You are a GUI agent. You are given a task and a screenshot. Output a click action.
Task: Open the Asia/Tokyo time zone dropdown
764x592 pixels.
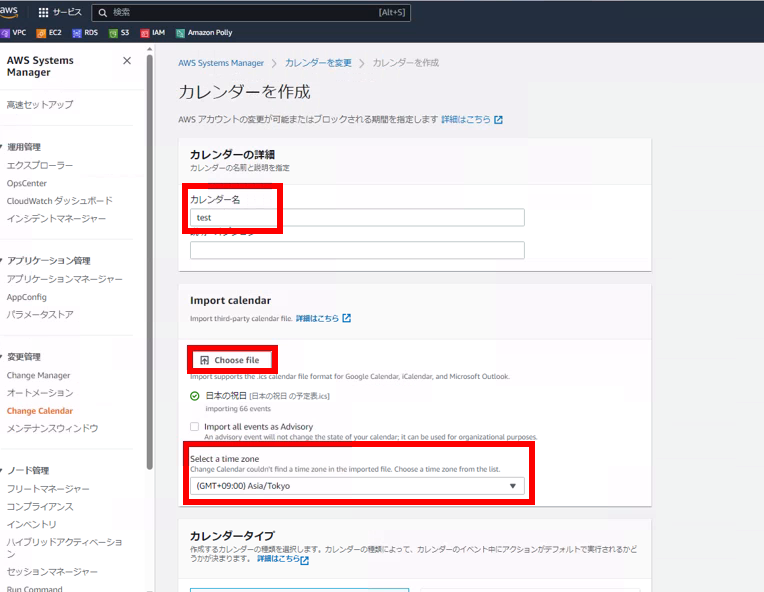357,486
